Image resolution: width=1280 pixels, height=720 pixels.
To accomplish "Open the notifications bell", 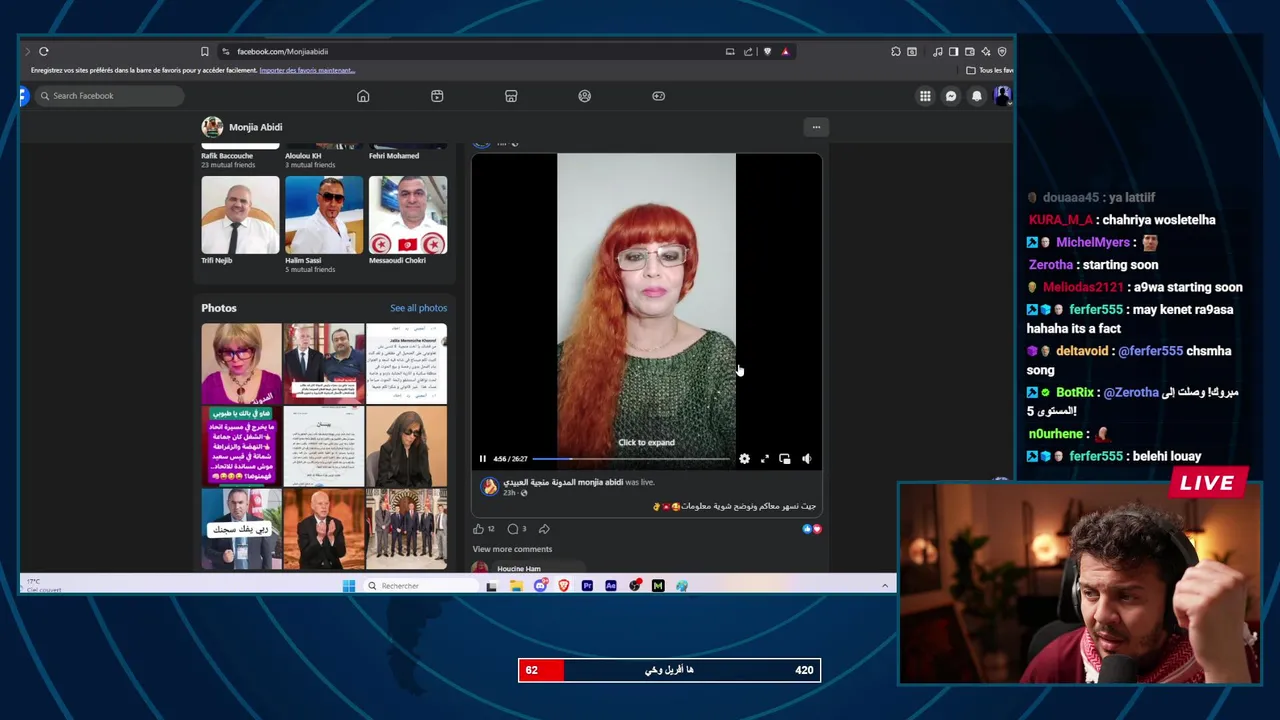I will point(977,96).
